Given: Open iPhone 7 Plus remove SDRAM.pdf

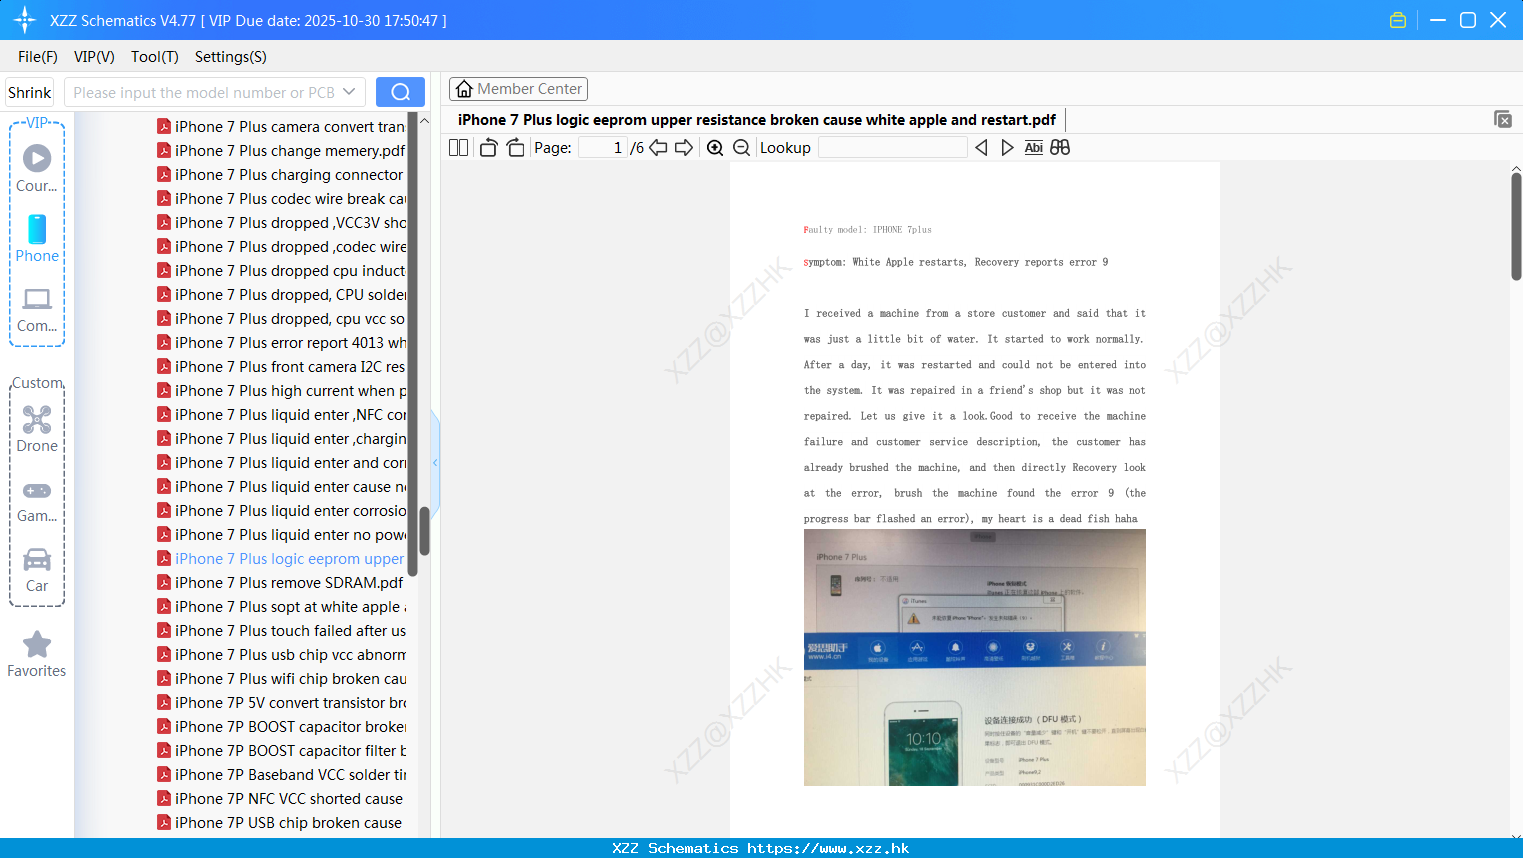Looking at the screenshot, I should click(x=280, y=583).
